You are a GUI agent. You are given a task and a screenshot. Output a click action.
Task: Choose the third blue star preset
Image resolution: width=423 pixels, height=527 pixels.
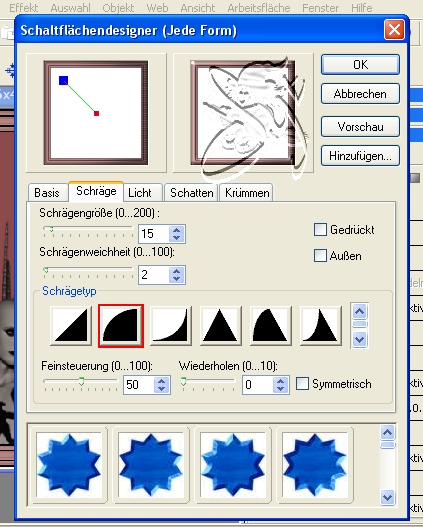click(x=233, y=465)
